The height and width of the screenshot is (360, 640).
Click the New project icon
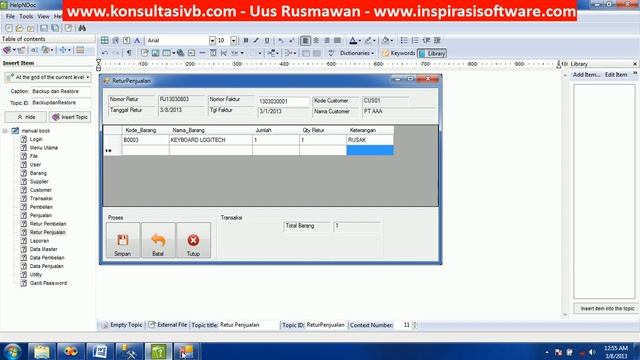coord(9,28)
